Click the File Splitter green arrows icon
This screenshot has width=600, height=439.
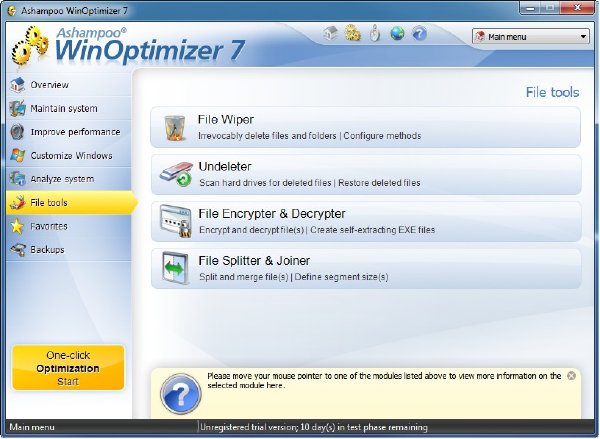175,268
